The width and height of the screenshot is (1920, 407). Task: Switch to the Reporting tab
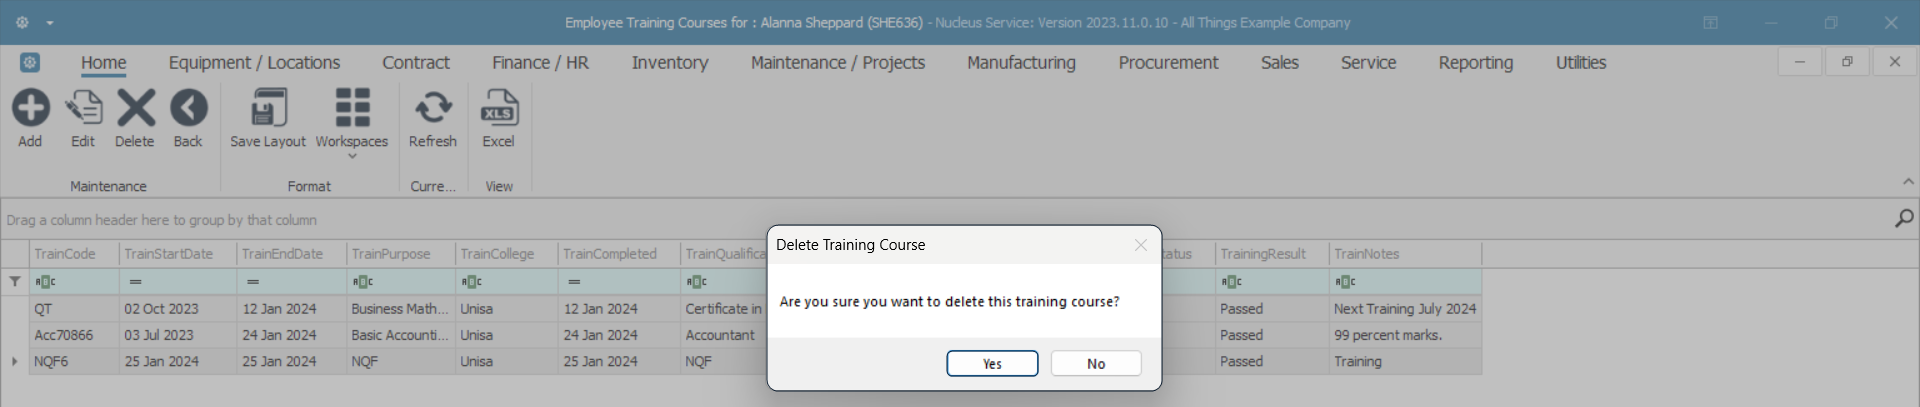[1475, 63]
